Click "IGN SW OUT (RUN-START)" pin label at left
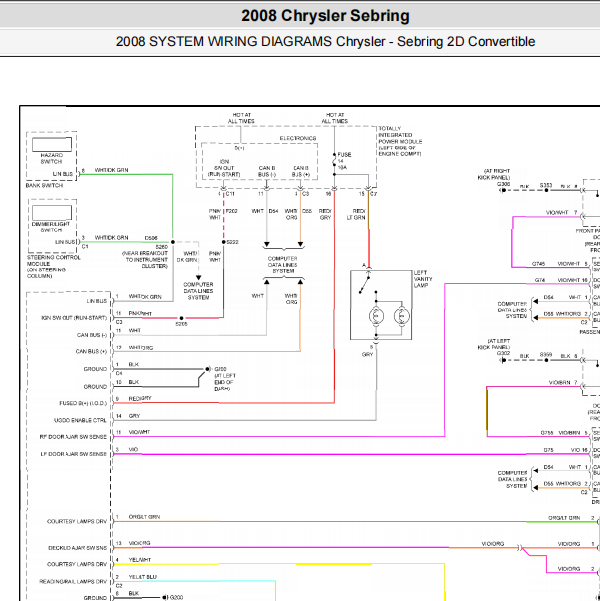Viewport: 600px width, 601px height. click(x=74, y=318)
